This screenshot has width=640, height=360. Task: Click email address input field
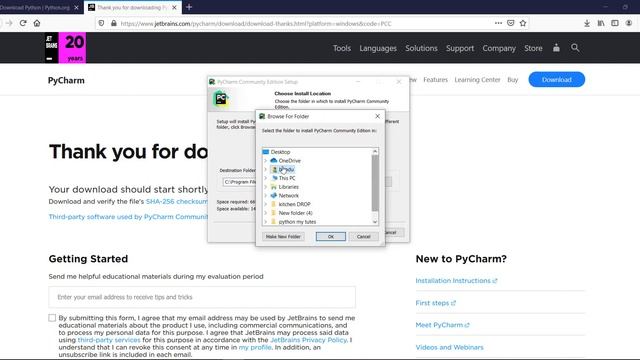pos(202,297)
